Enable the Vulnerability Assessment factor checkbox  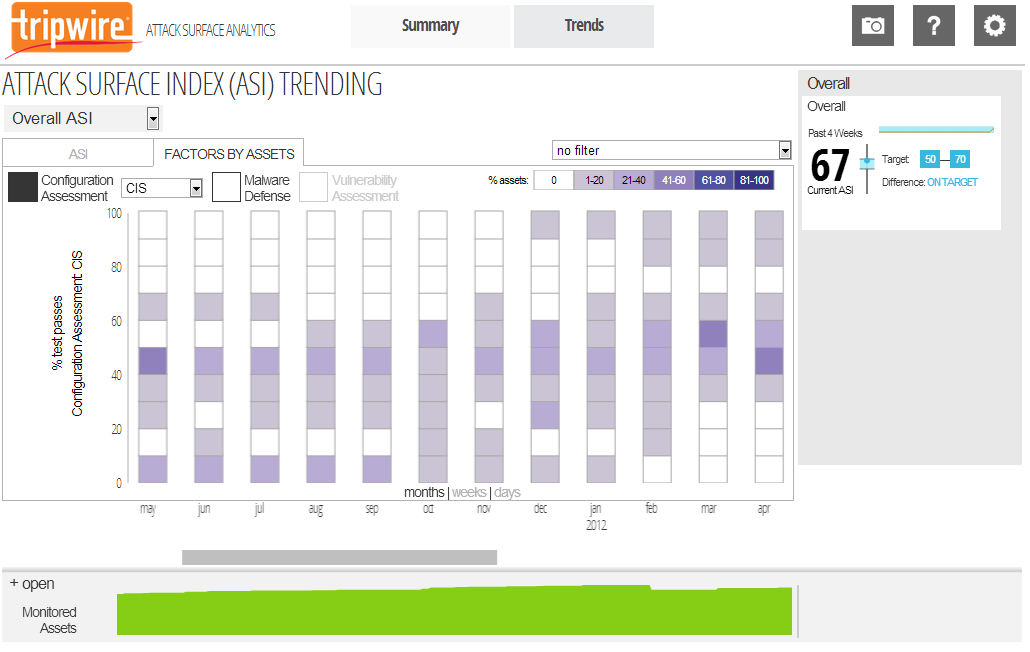[x=313, y=187]
